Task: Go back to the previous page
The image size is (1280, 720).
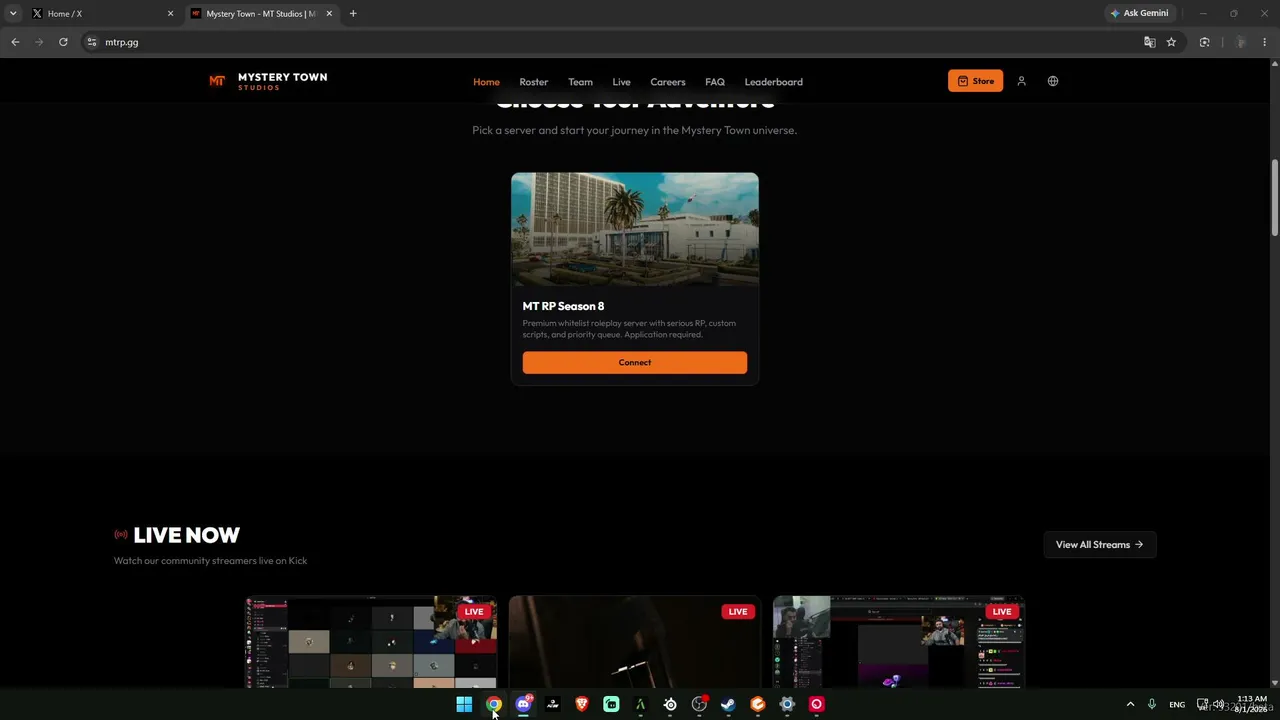Action: (15, 42)
